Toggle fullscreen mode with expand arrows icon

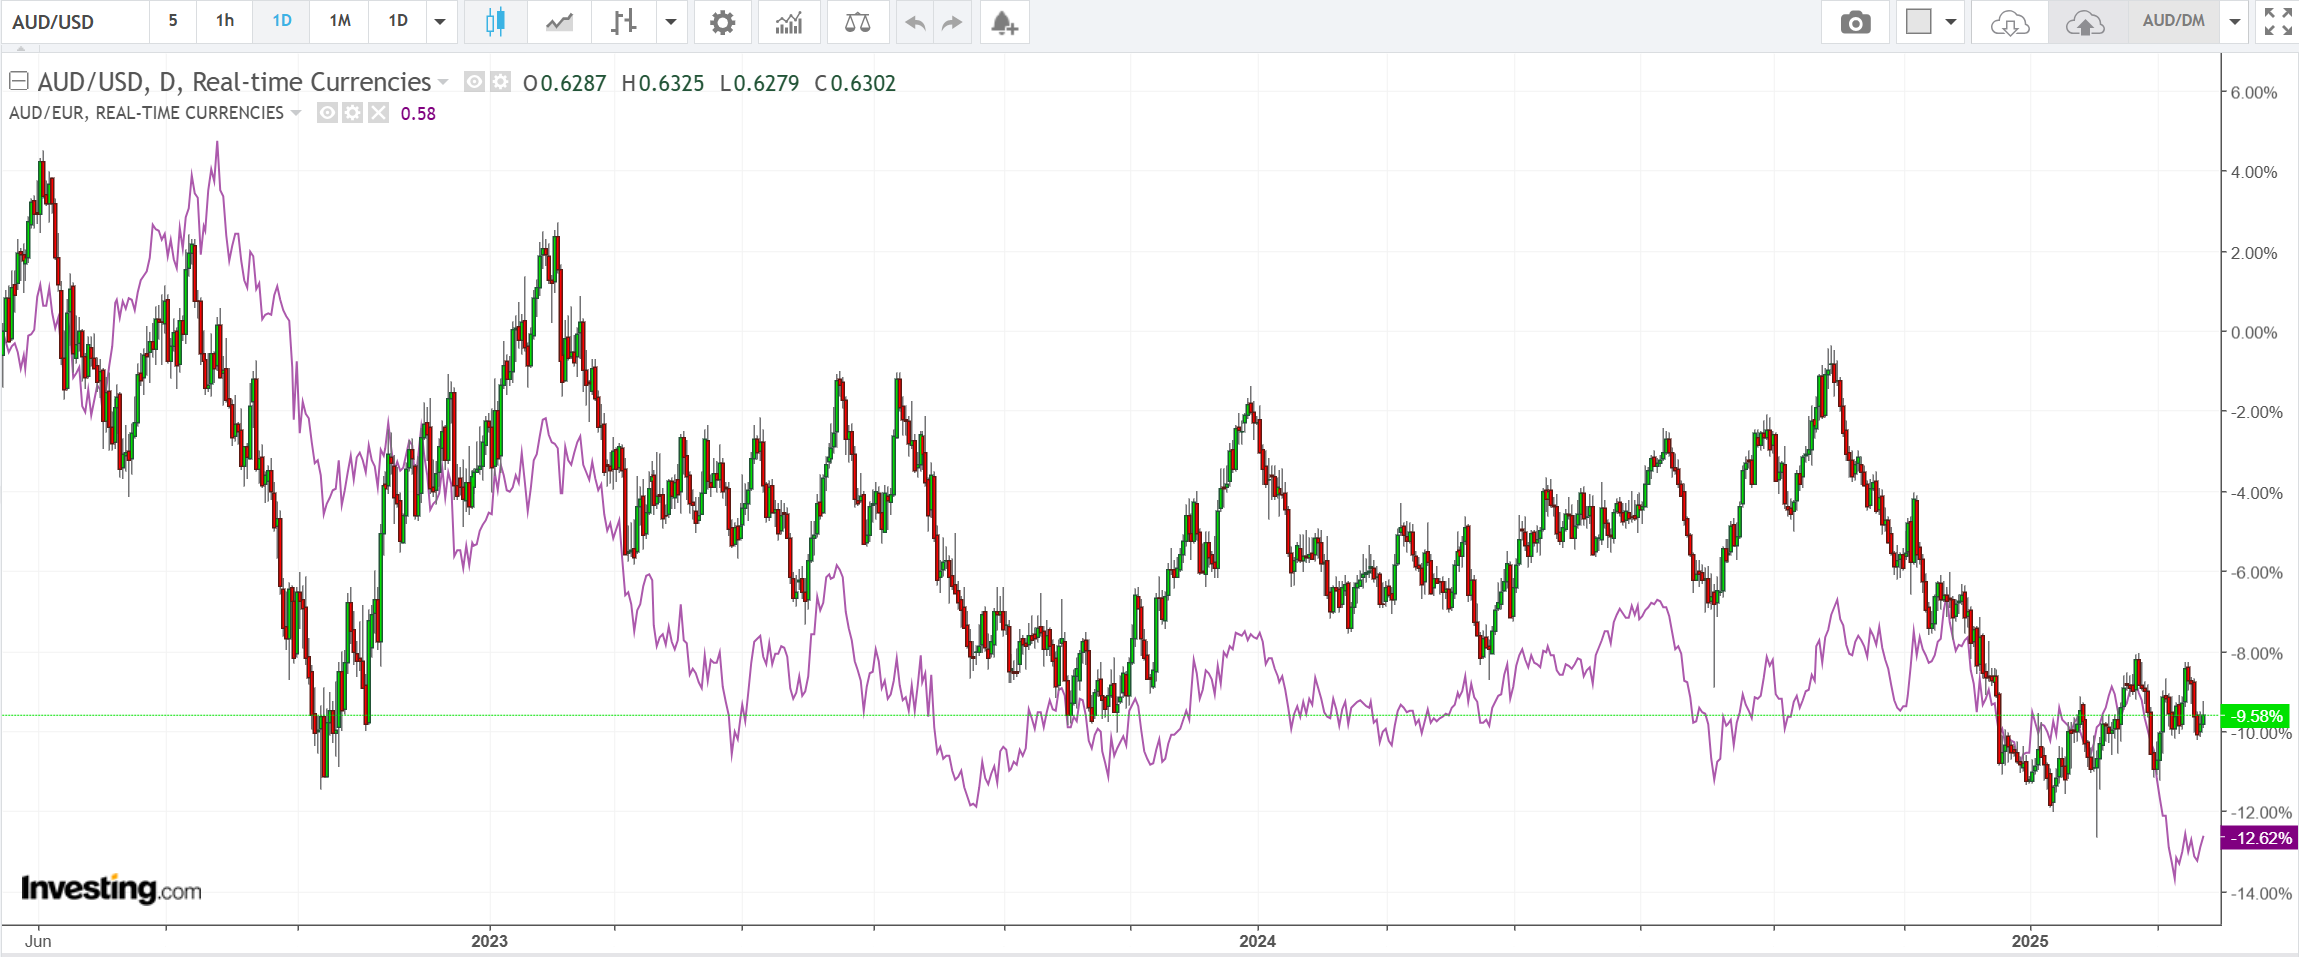point(2278,22)
